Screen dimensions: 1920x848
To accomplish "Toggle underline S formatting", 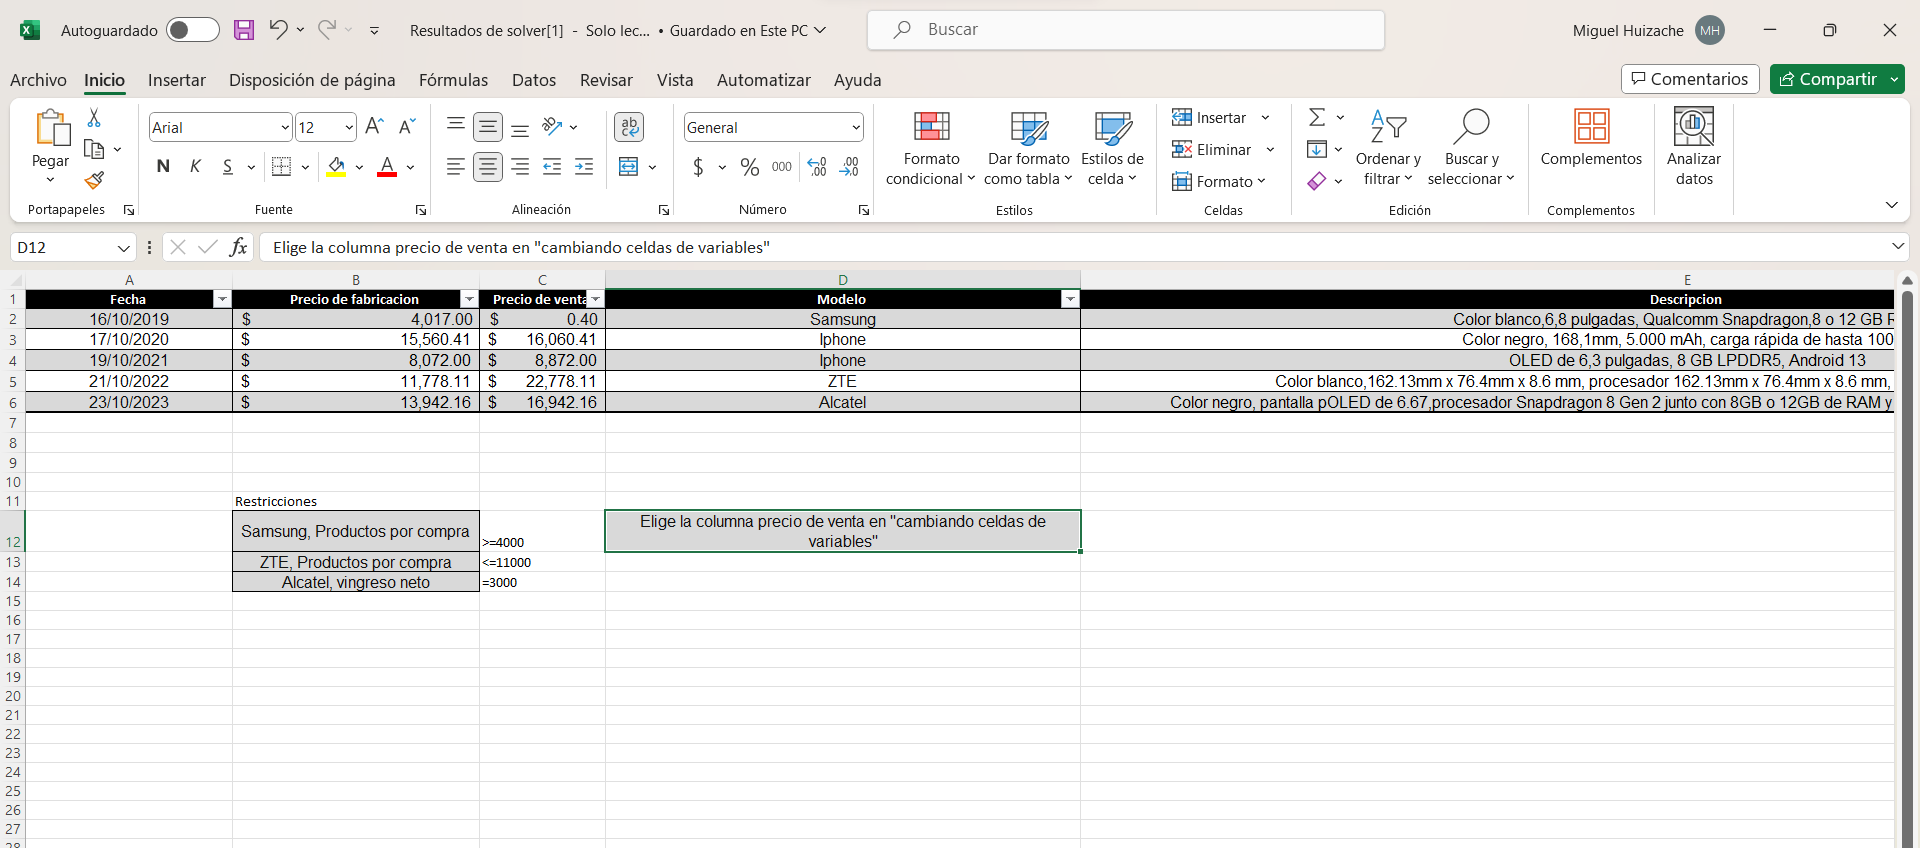I will tap(228, 167).
